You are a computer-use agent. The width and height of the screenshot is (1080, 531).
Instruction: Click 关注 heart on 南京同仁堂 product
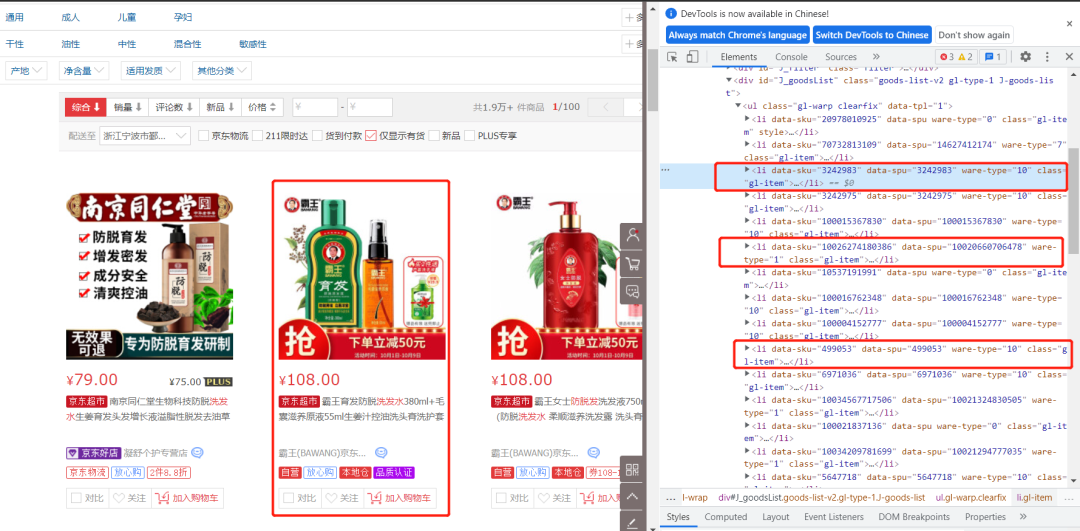coord(129,498)
